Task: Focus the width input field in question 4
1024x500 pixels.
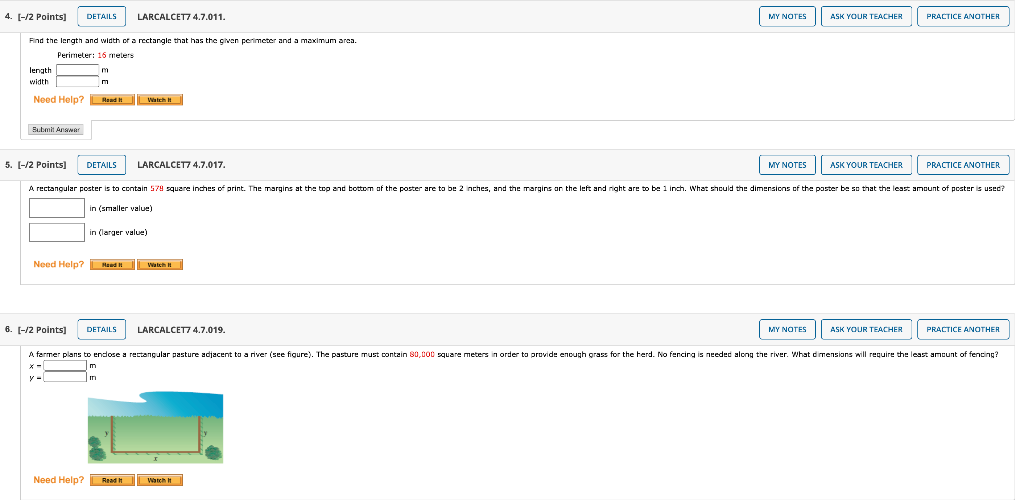Action: tap(78, 82)
